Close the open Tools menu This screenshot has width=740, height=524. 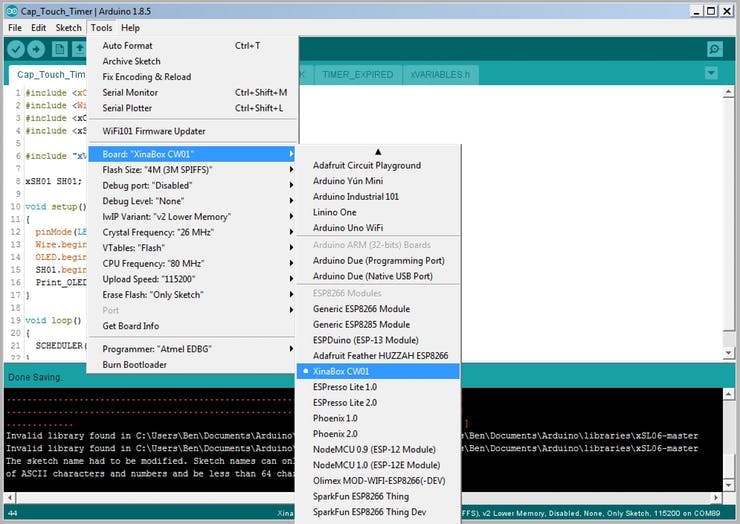click(x=101, y=28)
